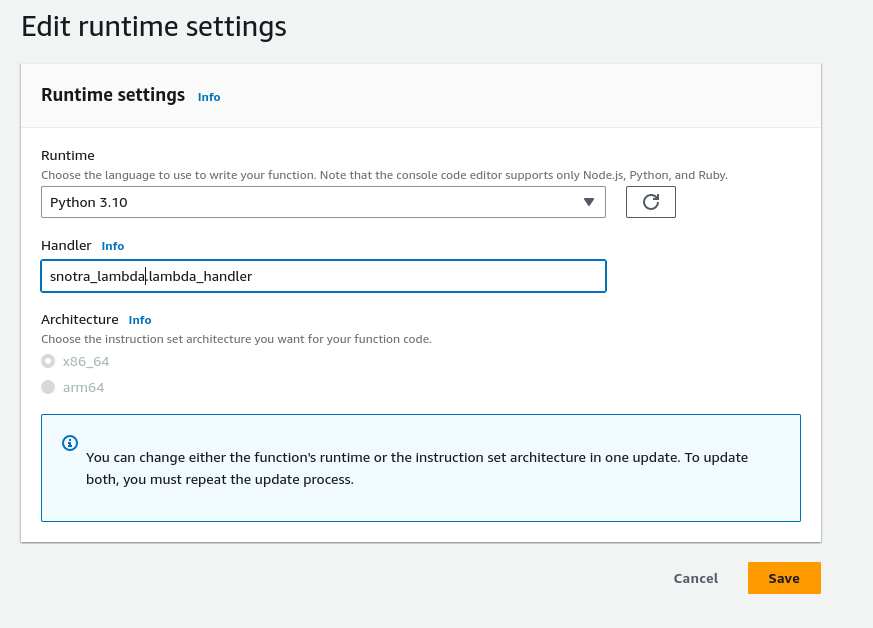Open Info link beside Runtime settings heading

(x=209, y=97)
